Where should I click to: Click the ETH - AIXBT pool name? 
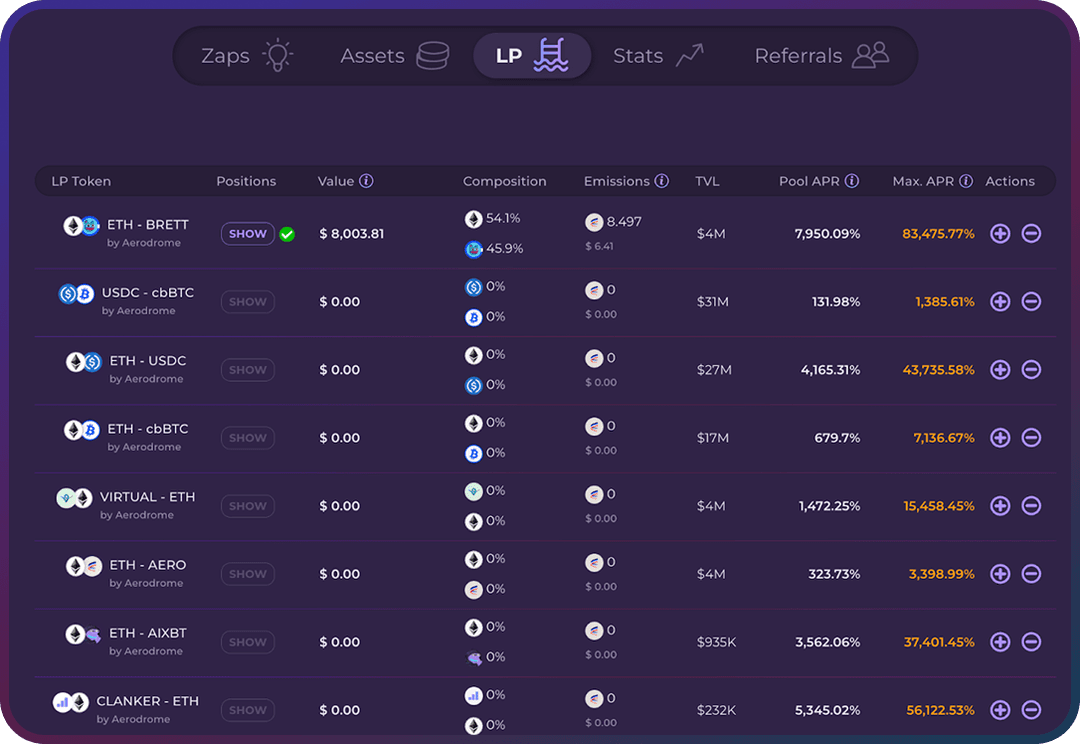147,633
